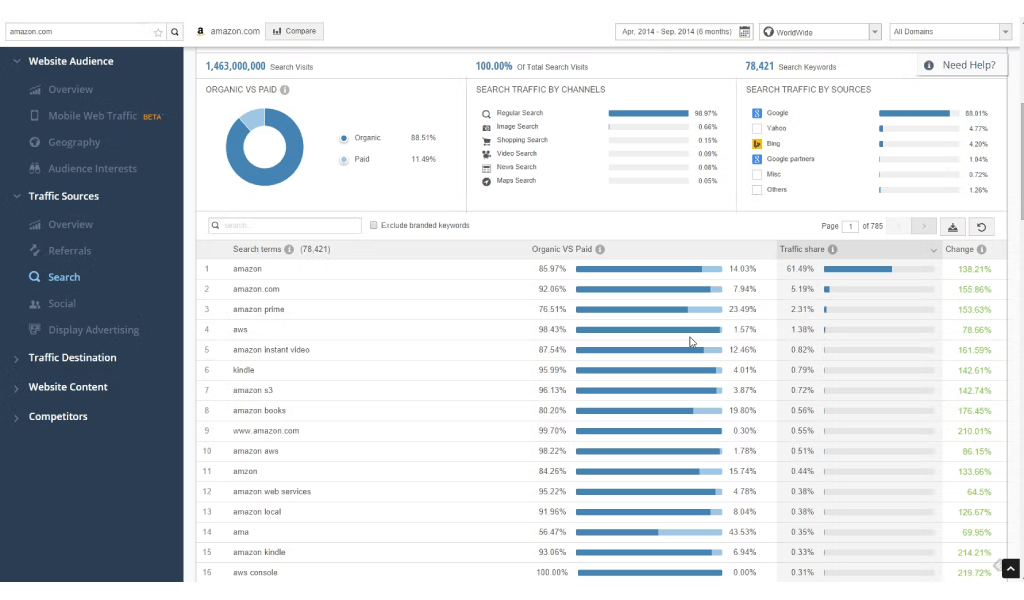The height and width of the screenshot is (600, 1024).
Task: Expand the Website Content section
Action: click(17, 388)
